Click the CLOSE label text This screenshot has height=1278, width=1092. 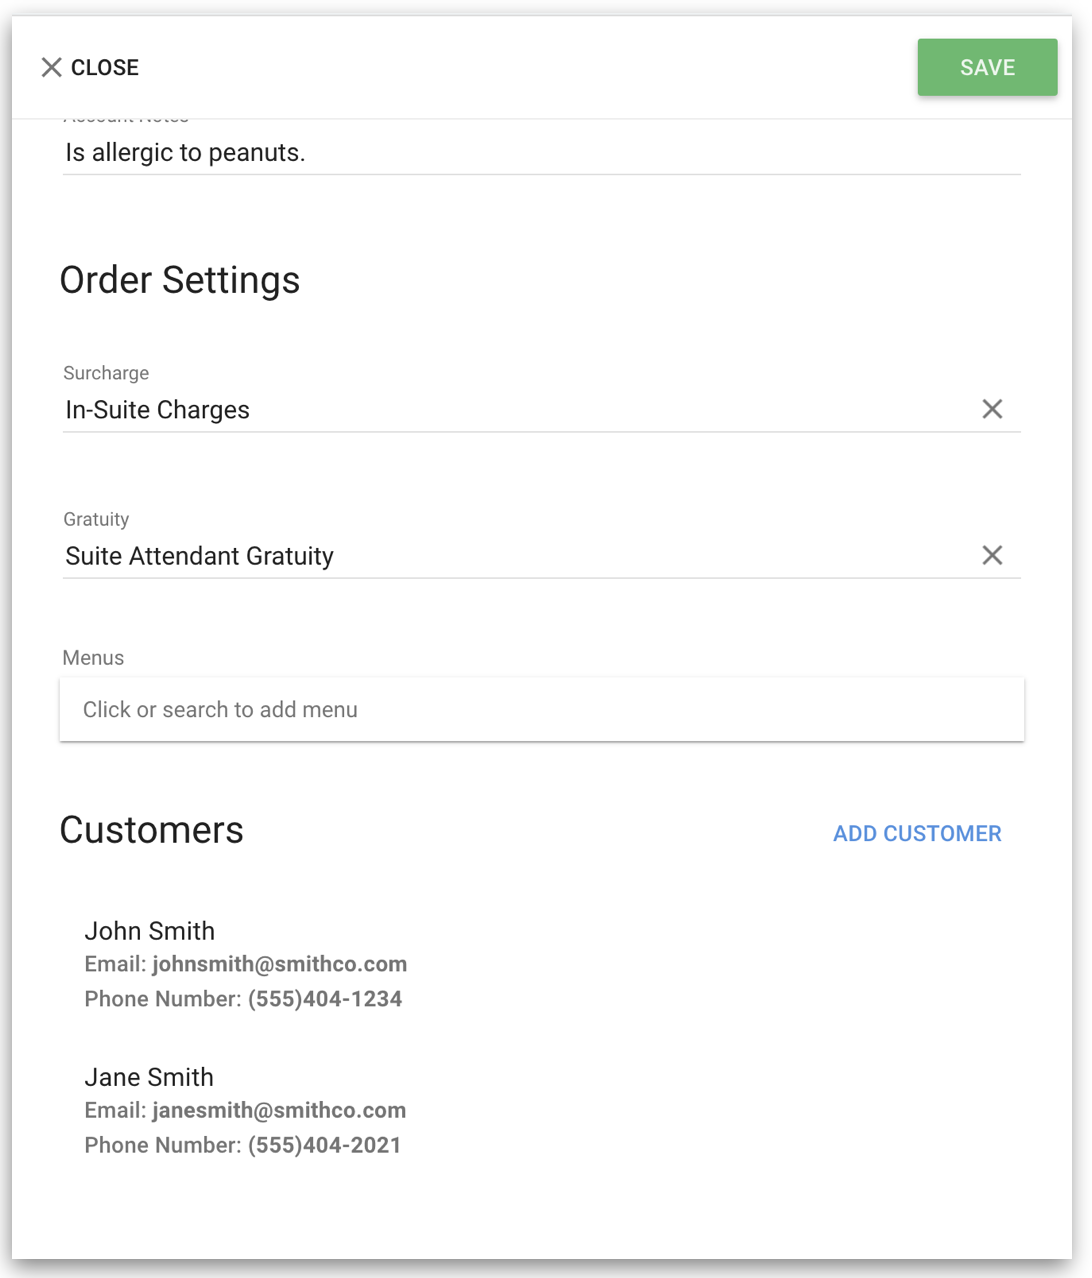point(105,68)
